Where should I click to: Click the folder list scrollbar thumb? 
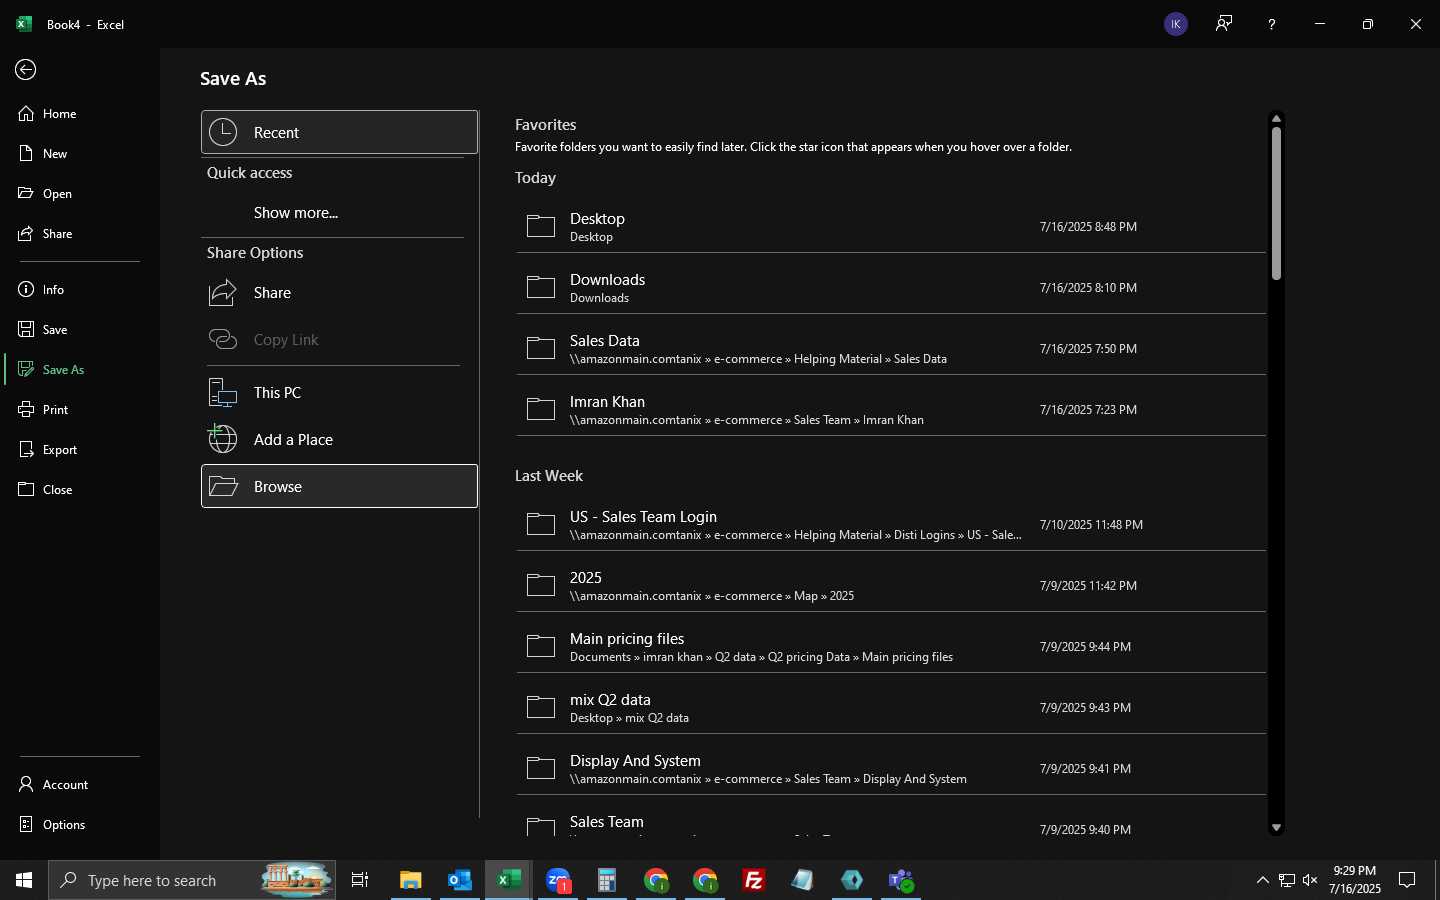[1276, 203]
